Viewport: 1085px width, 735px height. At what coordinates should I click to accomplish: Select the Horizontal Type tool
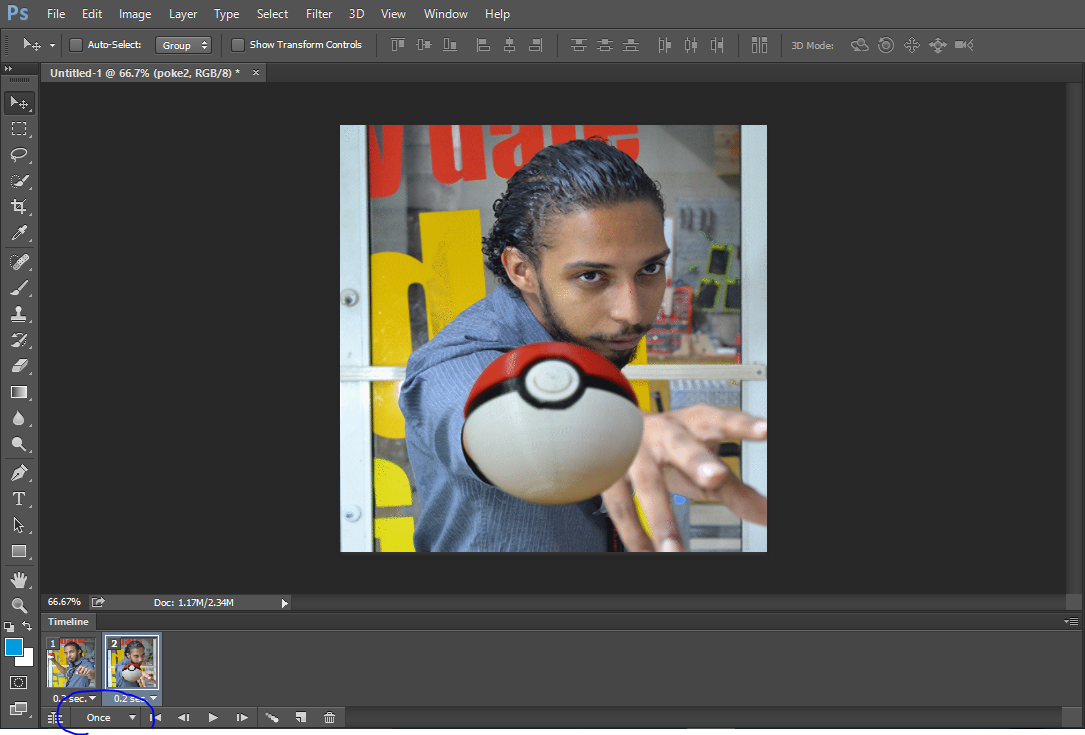tap(19, 499)
